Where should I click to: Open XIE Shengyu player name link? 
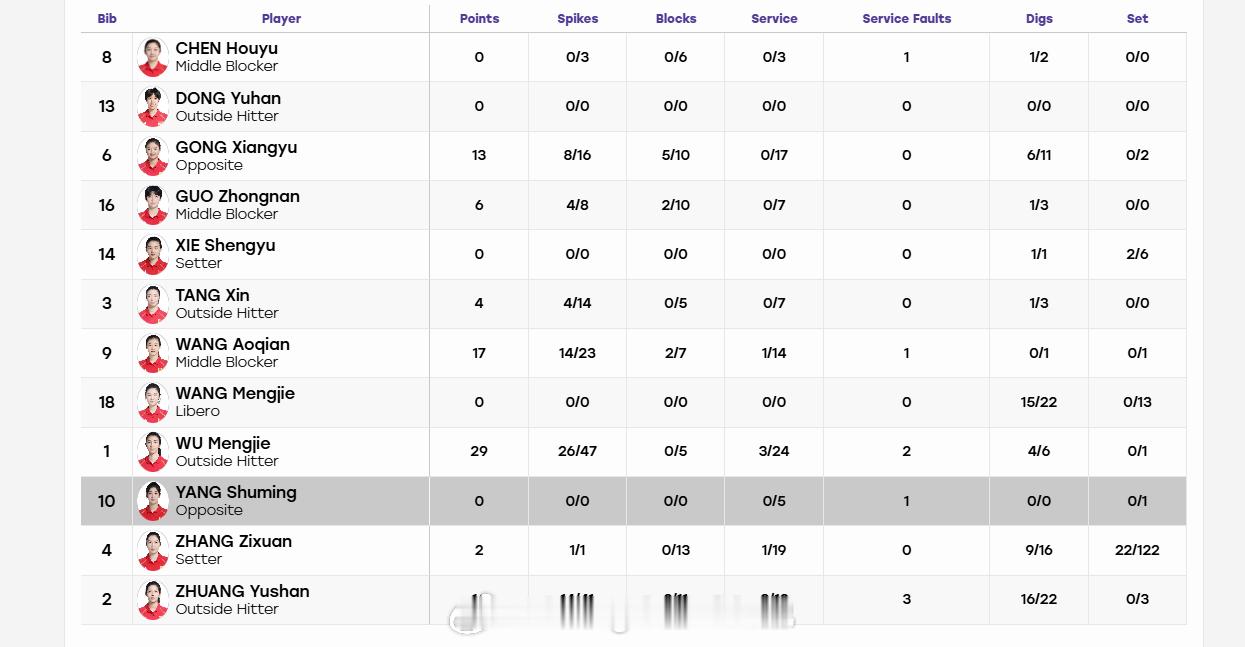pyautogui.click(x=225, y=245)
